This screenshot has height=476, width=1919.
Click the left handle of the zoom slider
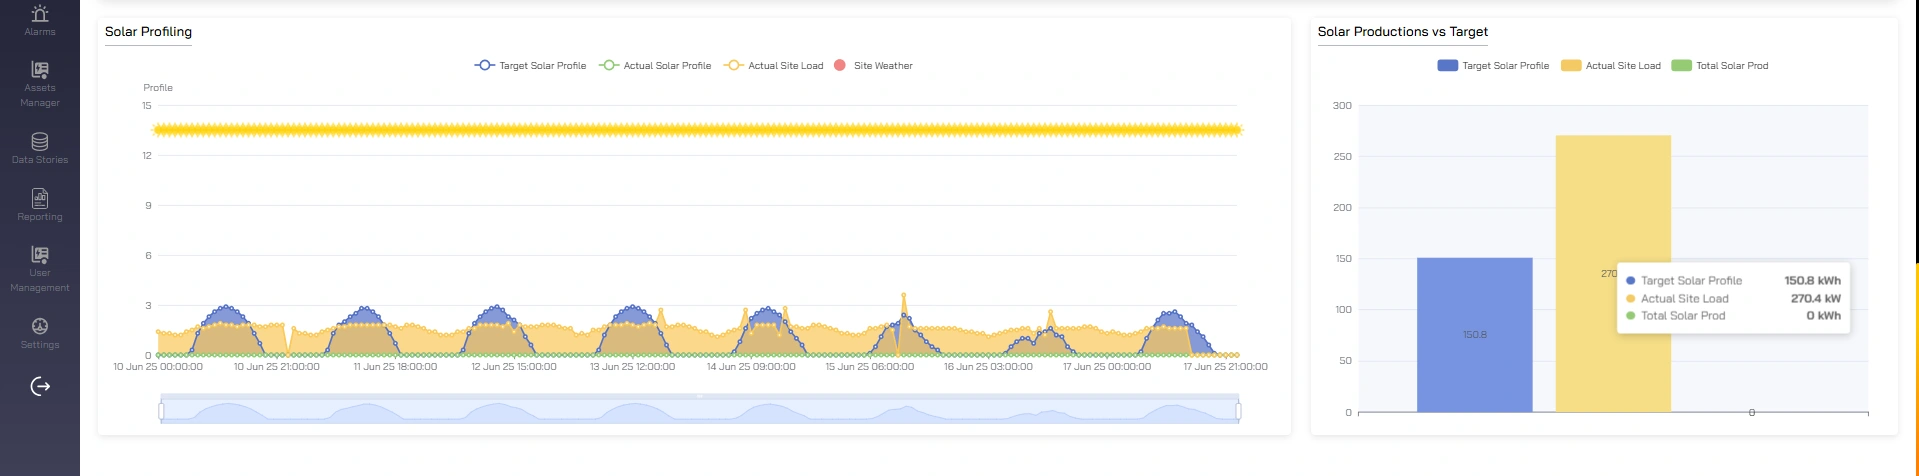[x=161, y=411]
